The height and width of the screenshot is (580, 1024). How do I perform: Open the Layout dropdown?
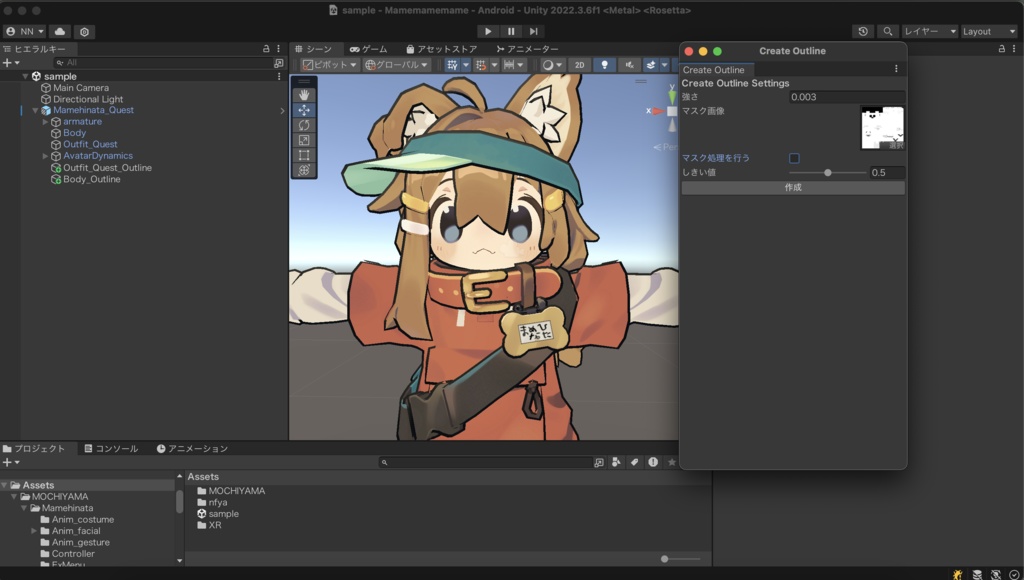[988, 32]
